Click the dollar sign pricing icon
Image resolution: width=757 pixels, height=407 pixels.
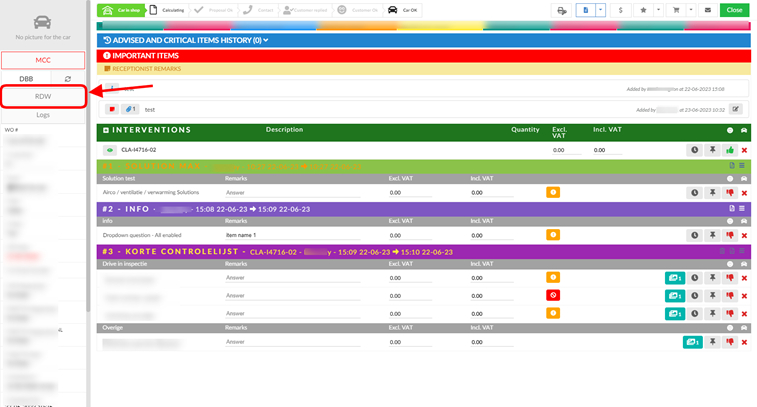[620, 10]
